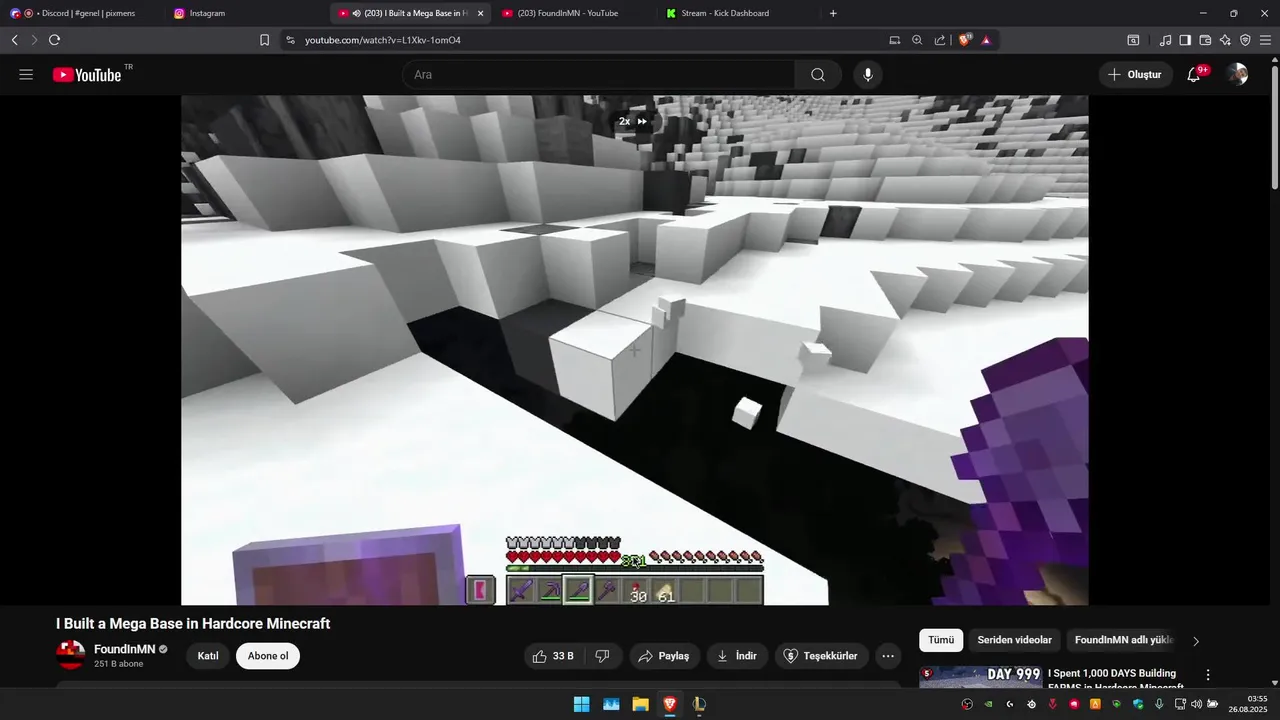The width and height of the screenshot is (1280, 720).
Task: Focus the YouTube Ara search field
Action: coord(598,75)
